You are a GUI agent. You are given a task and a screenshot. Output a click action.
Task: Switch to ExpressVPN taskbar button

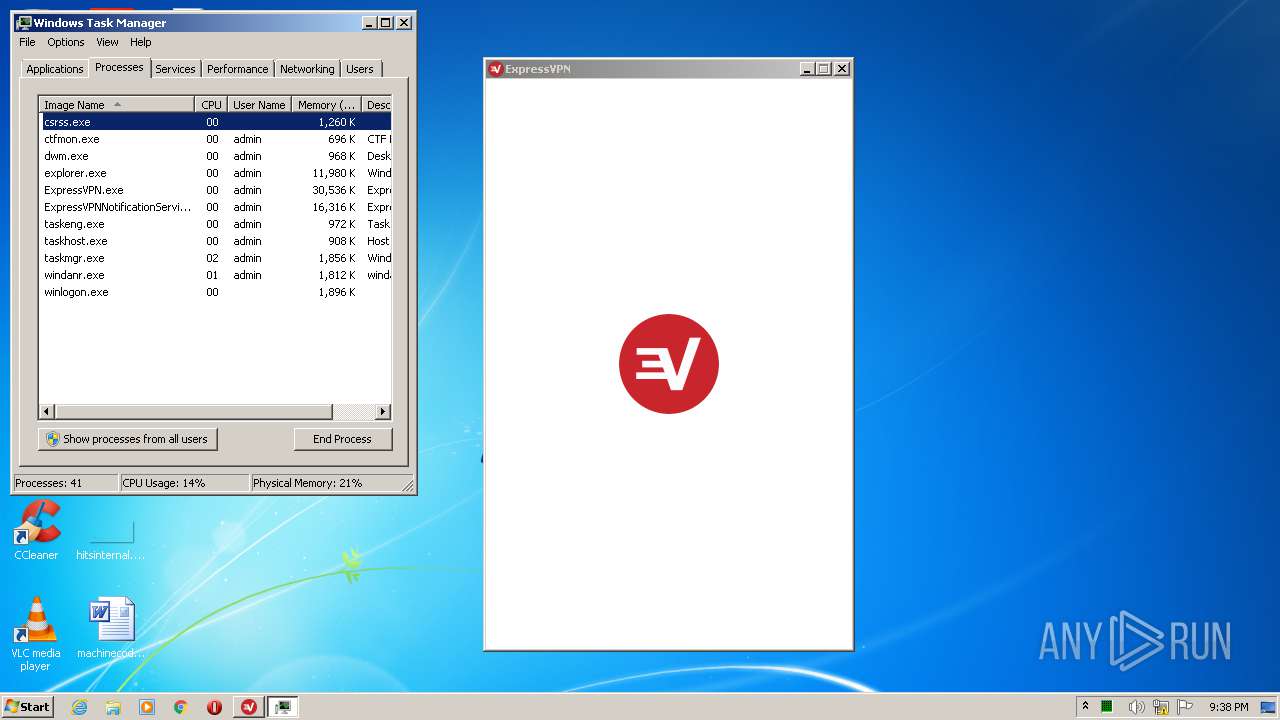pos(249,707)
